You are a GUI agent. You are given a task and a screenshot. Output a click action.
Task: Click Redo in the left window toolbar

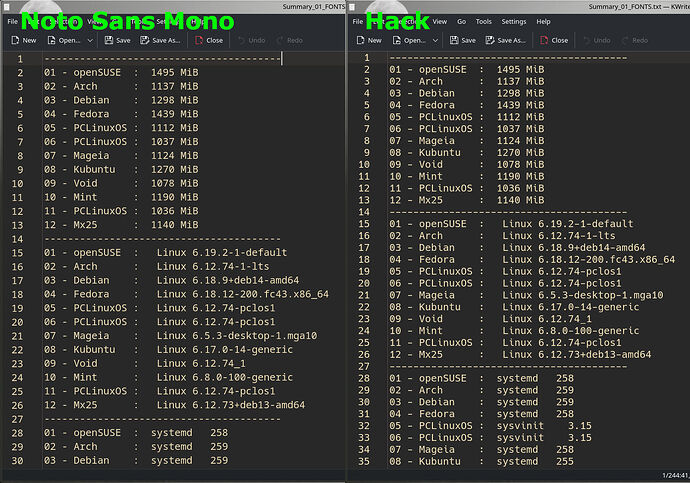coord(290,40)
